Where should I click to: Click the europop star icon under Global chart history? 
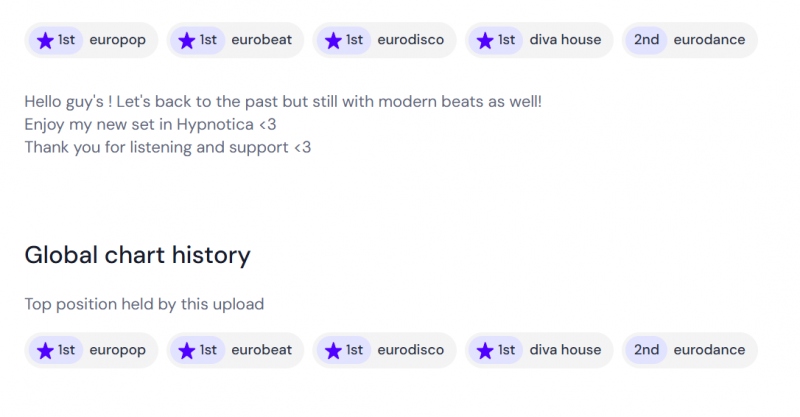[x=45, y=350]
